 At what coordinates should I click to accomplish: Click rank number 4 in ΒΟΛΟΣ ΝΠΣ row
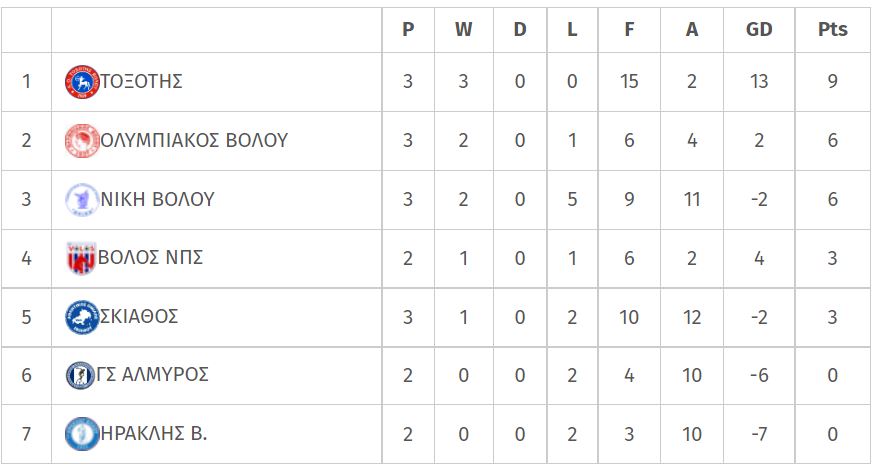26,259
